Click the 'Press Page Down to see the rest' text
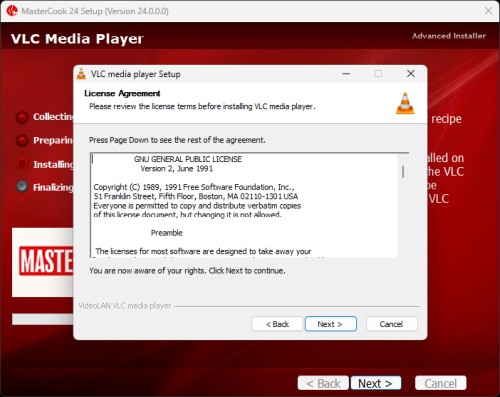The width and height of the screenshot is (500, 397). click(177, 140)
